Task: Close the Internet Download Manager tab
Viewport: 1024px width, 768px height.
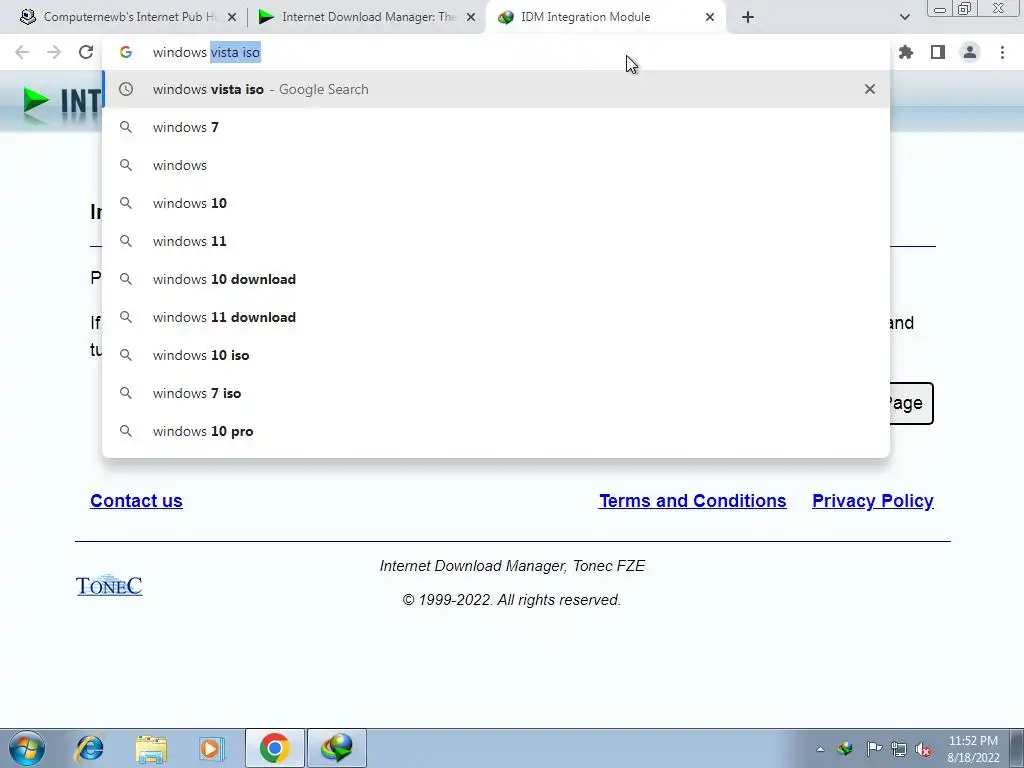Action: (x=471, y=17)
